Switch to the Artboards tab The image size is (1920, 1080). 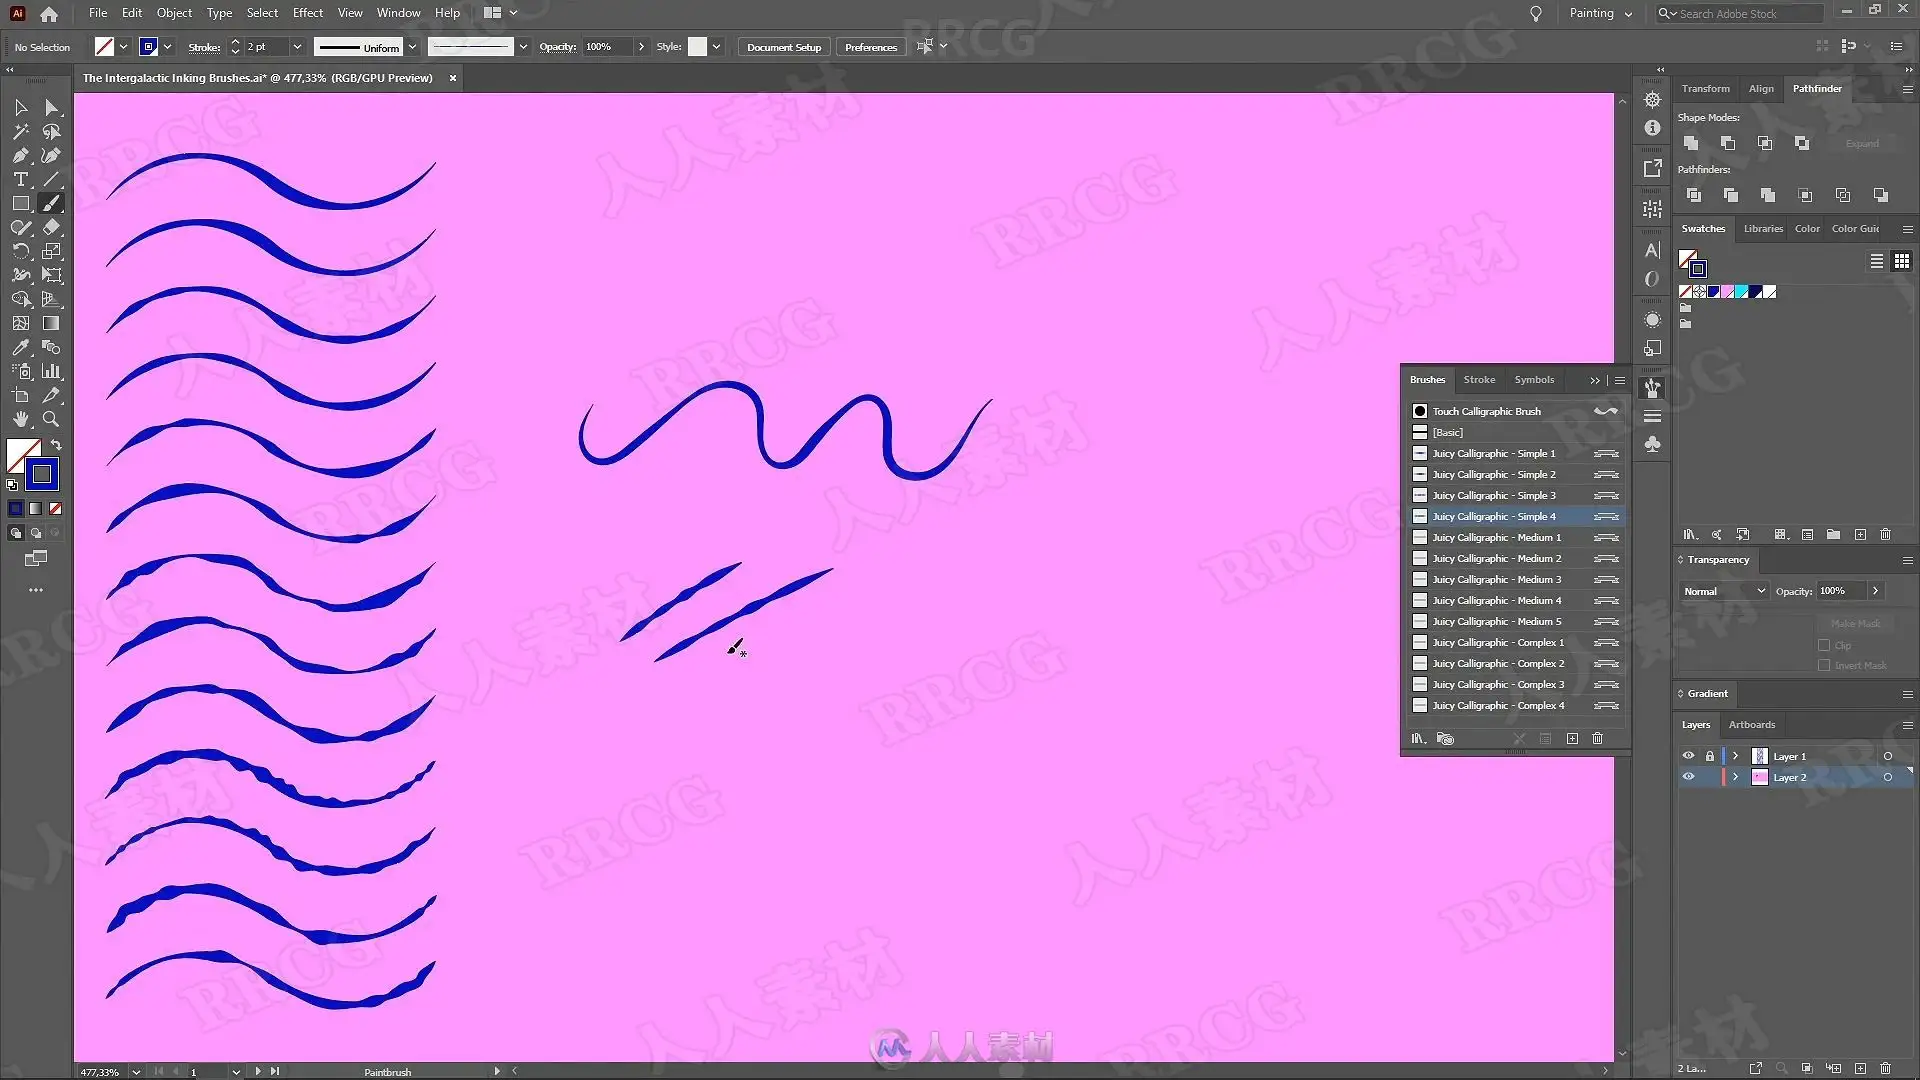(x=1752, y=725)
